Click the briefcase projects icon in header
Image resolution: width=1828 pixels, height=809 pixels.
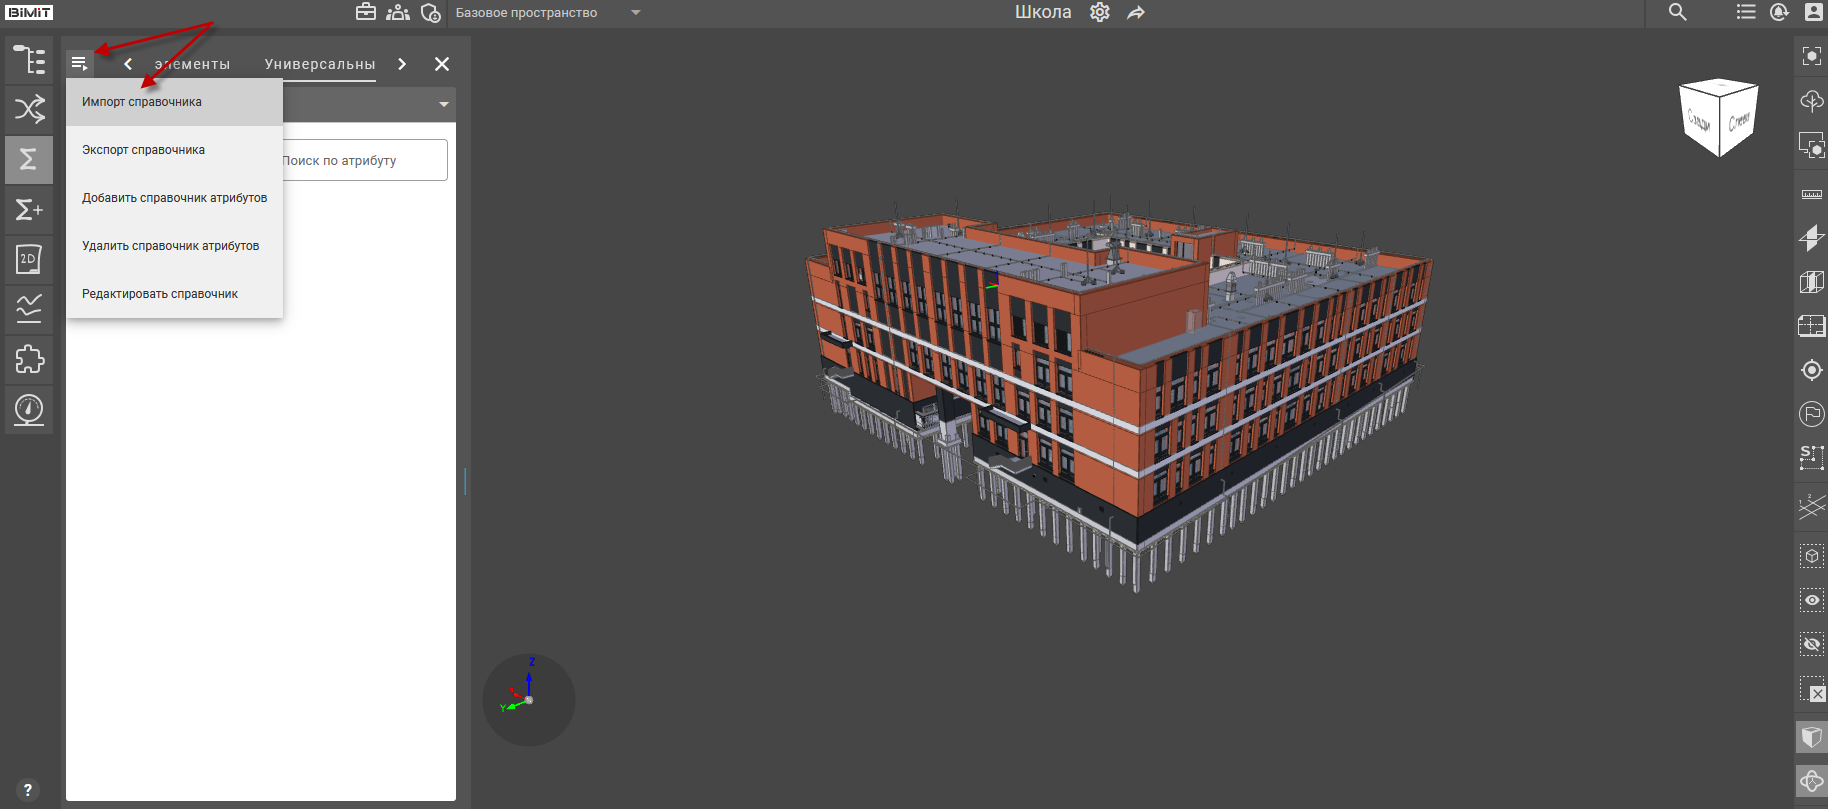[366, 12]
